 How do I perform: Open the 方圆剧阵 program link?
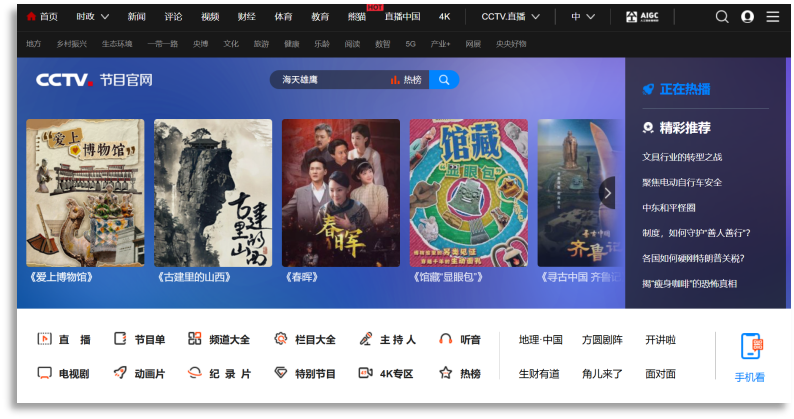point(602,339)
